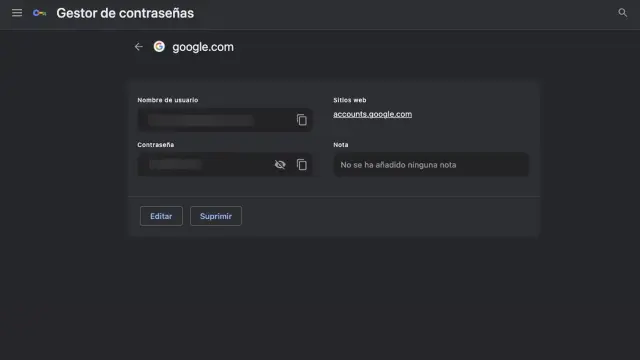
Task: Click the Password Manager key logo
Action: point(40,13)
